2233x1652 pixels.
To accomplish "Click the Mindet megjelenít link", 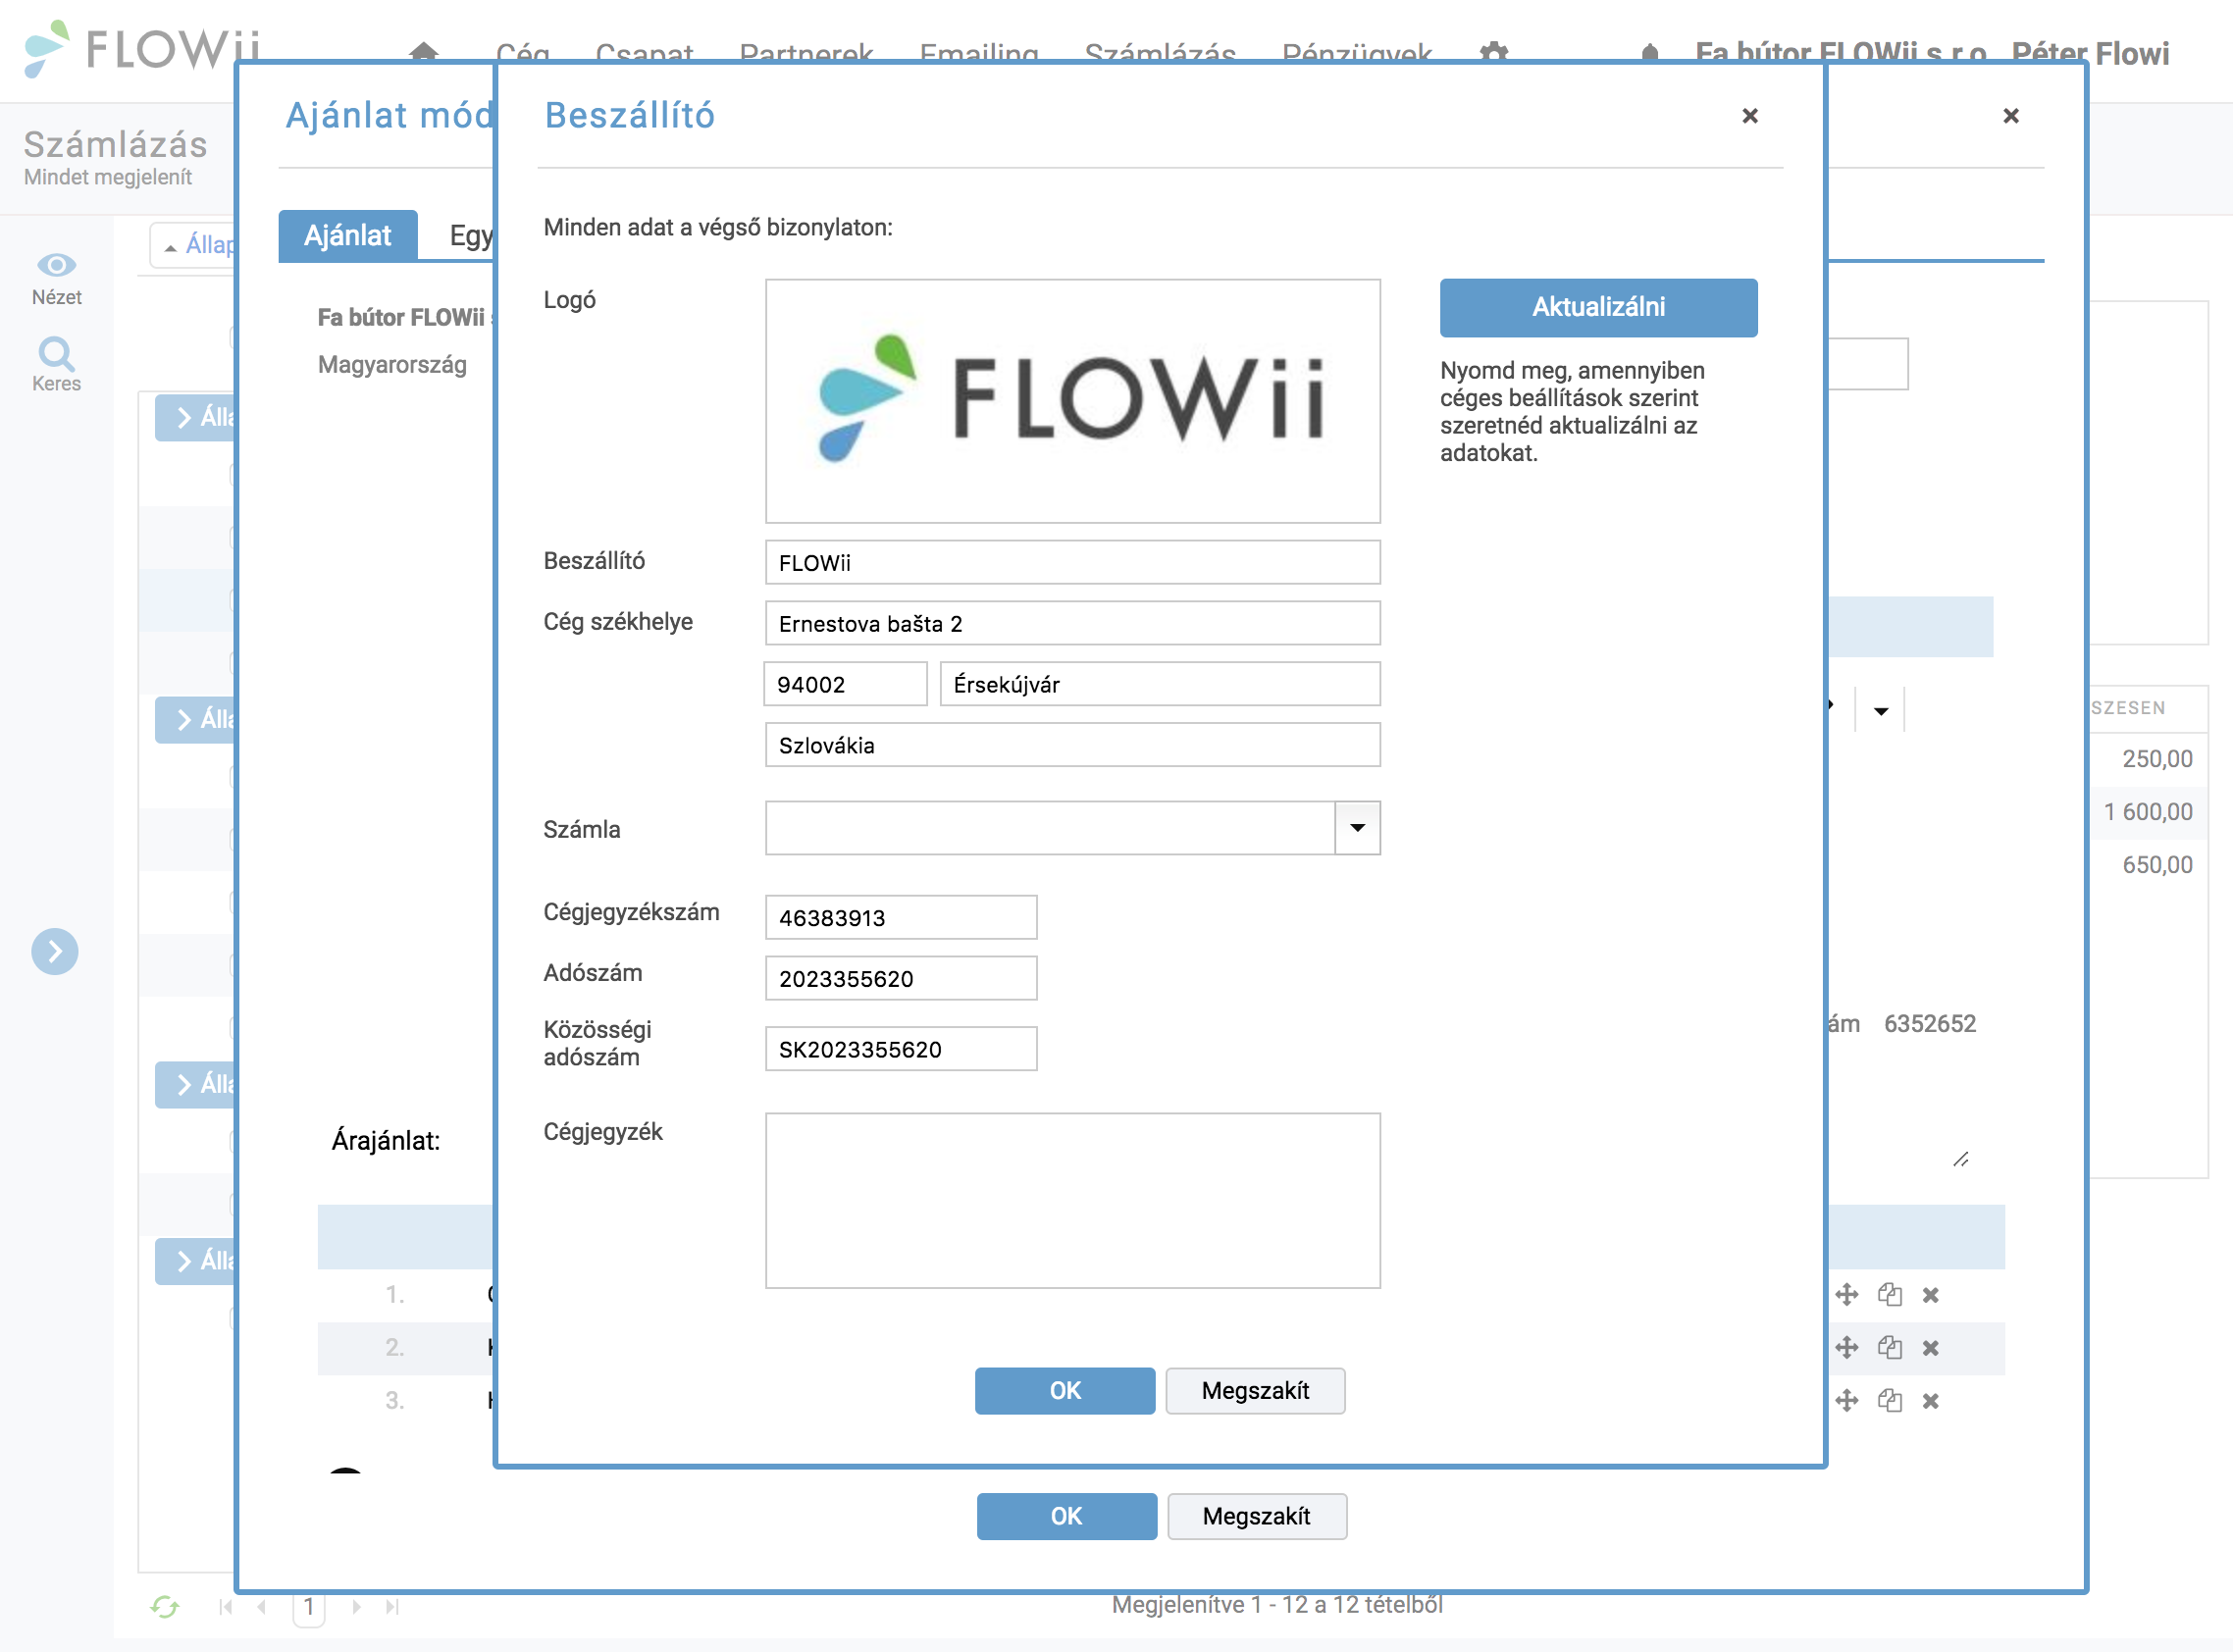I will tap(108, 177).
